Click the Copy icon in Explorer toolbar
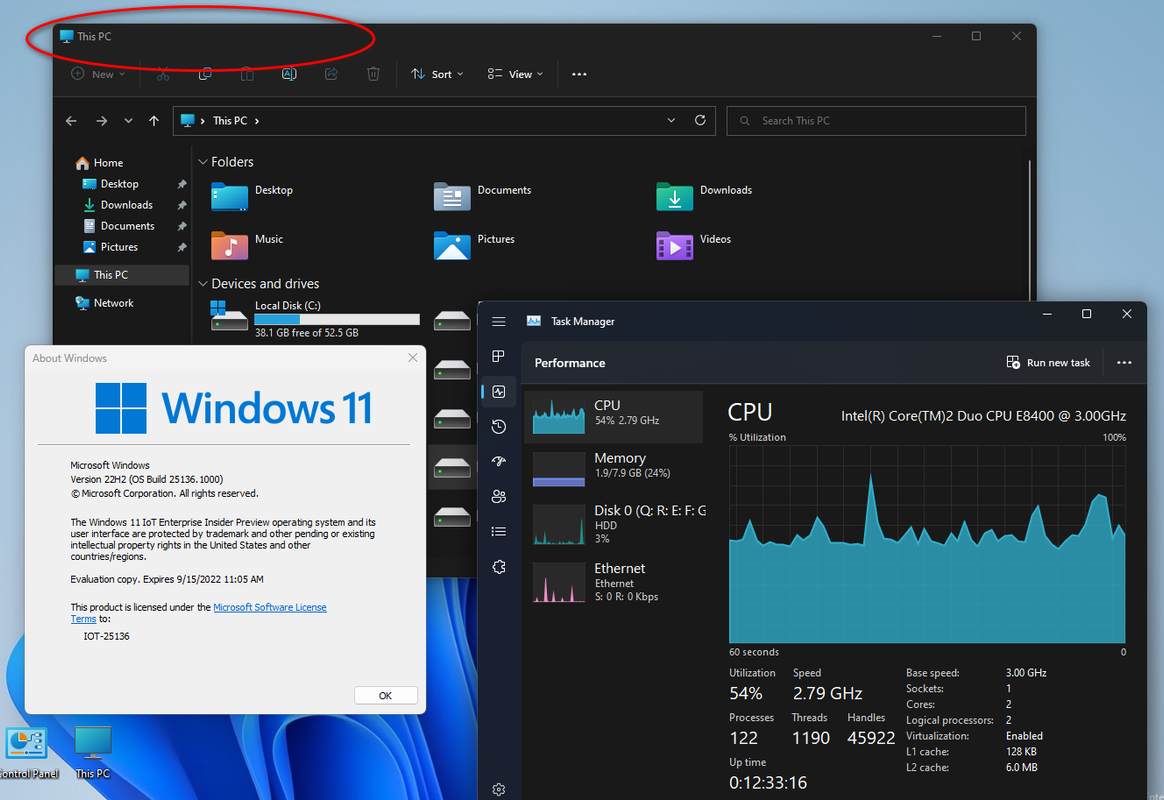 [205, 74]
